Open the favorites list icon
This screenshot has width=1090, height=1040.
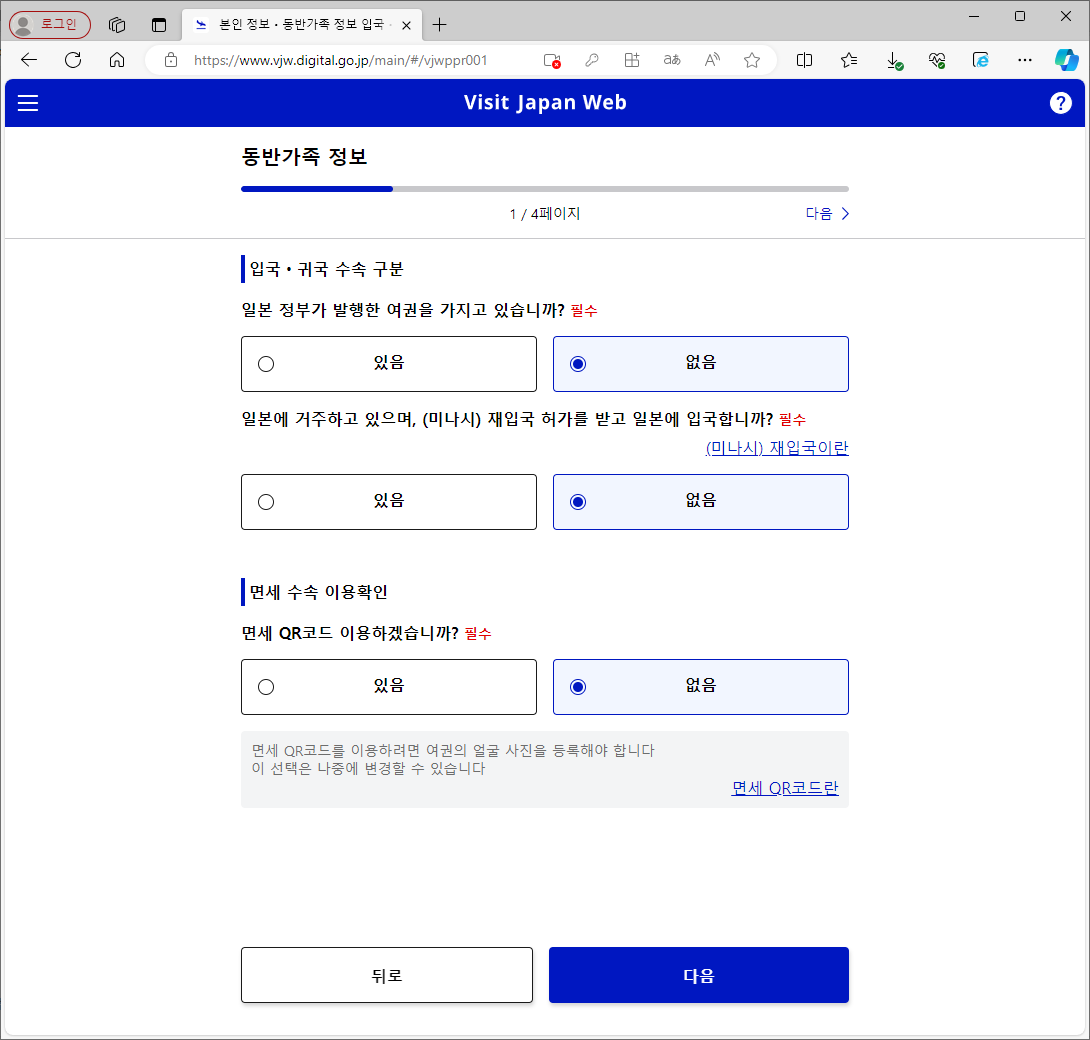point(849,60)
